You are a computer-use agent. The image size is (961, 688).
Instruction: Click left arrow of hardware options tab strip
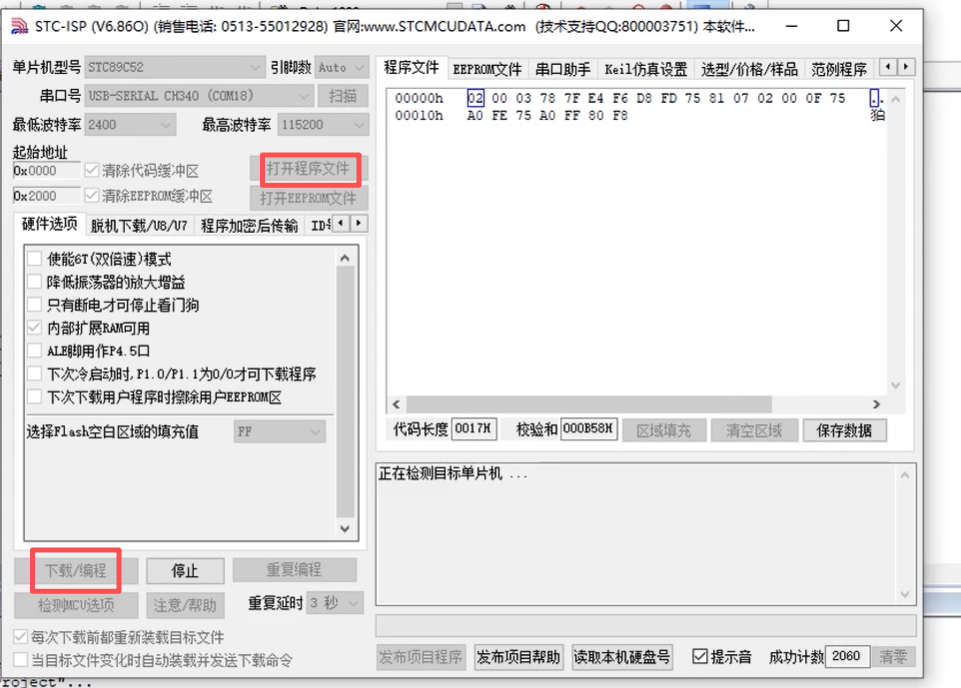341,223
